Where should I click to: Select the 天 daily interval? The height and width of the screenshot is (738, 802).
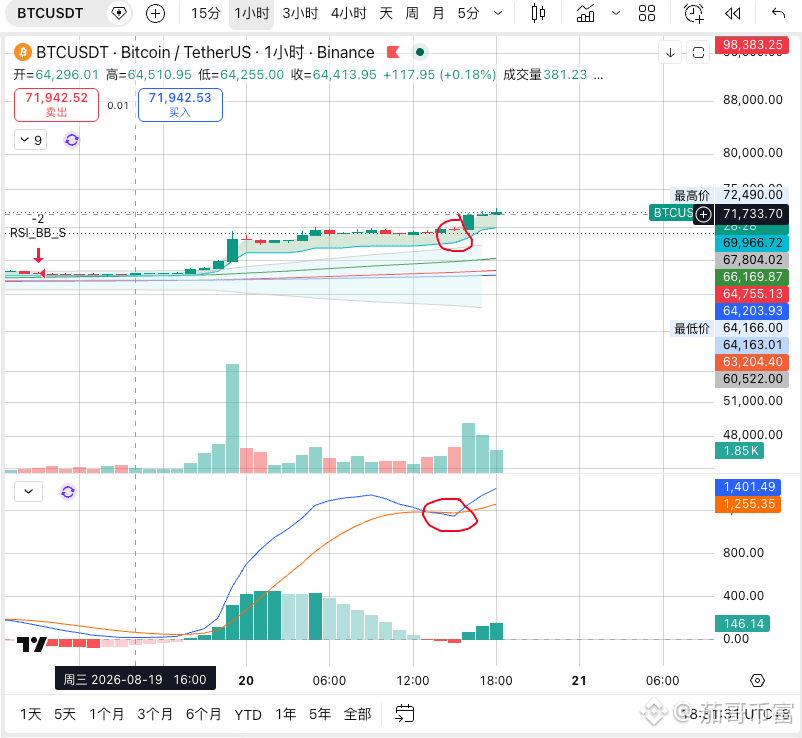pos(386,13)
